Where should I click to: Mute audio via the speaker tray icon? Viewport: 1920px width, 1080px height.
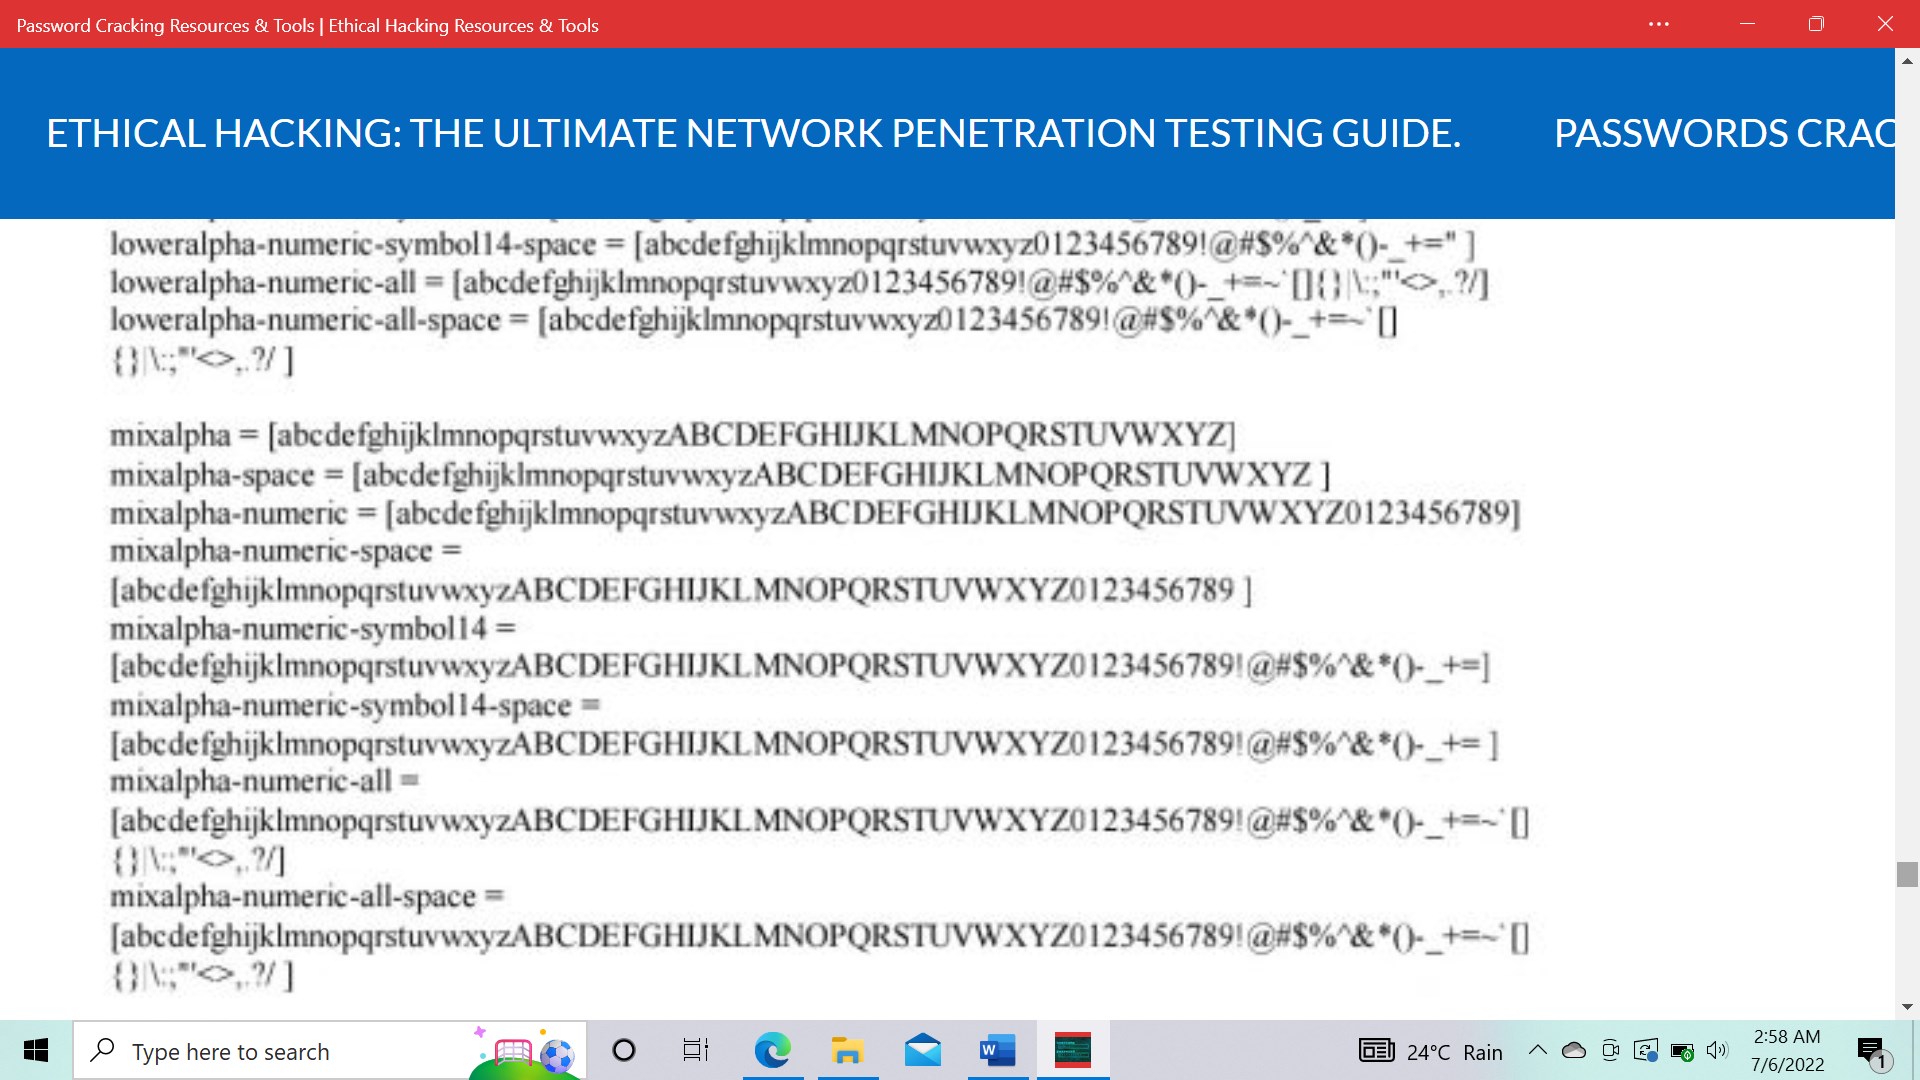[1718, 1050]
